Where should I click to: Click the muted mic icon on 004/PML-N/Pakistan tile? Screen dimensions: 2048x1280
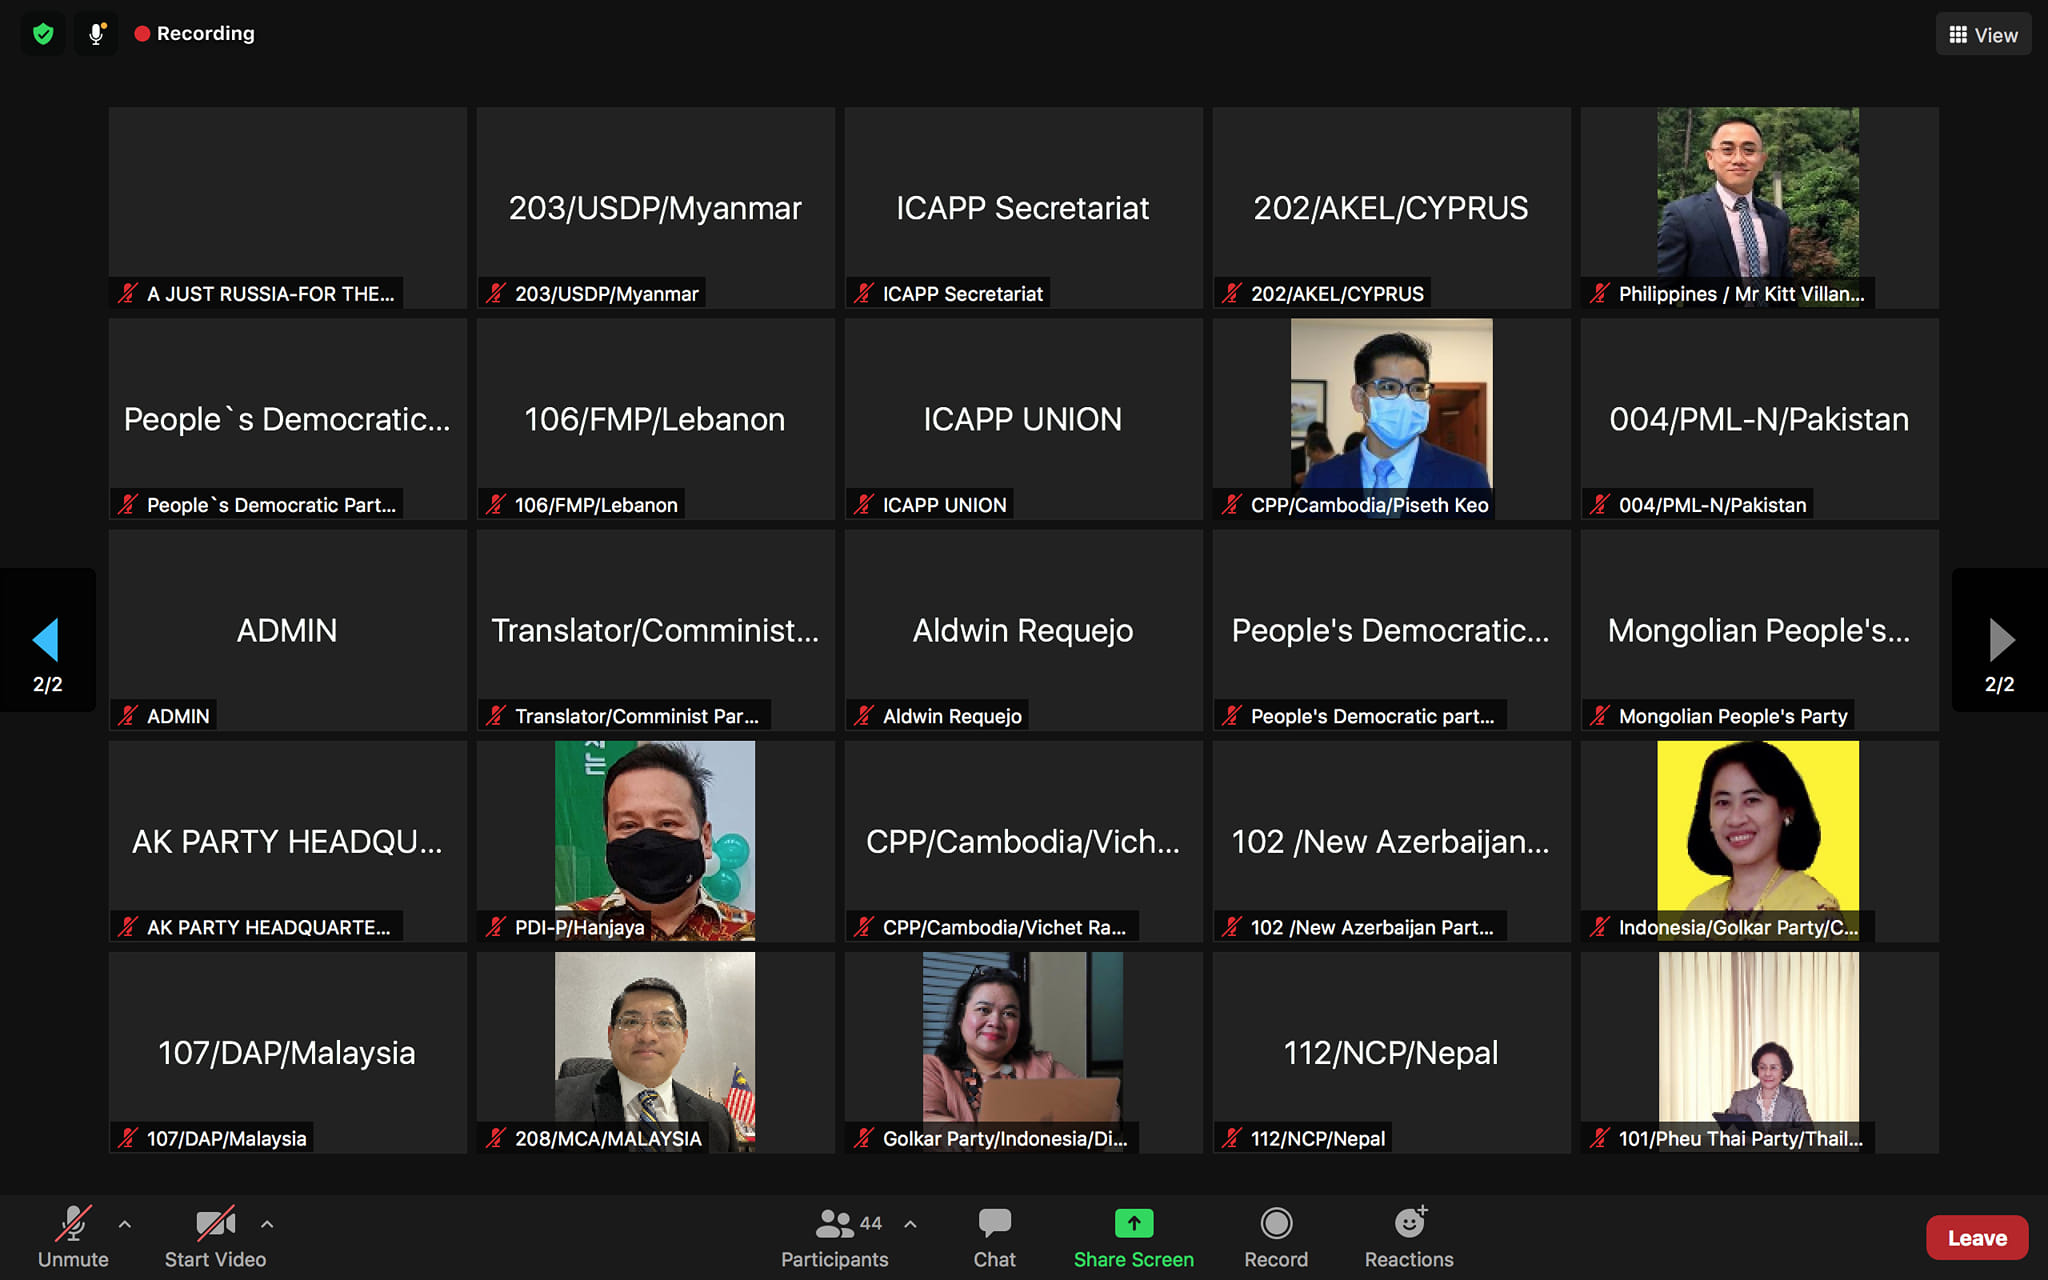click(x=1600, y=504)
